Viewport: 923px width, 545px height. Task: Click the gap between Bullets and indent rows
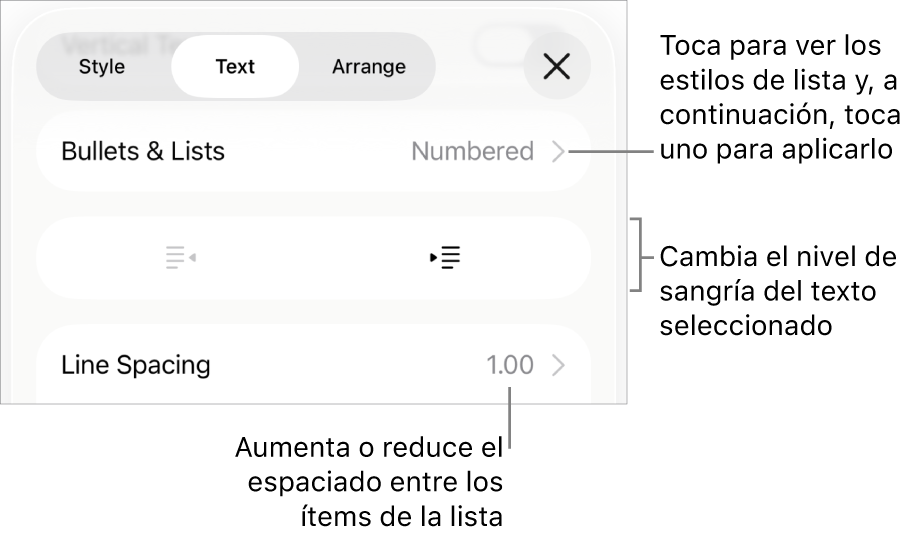tap(313, 204)
